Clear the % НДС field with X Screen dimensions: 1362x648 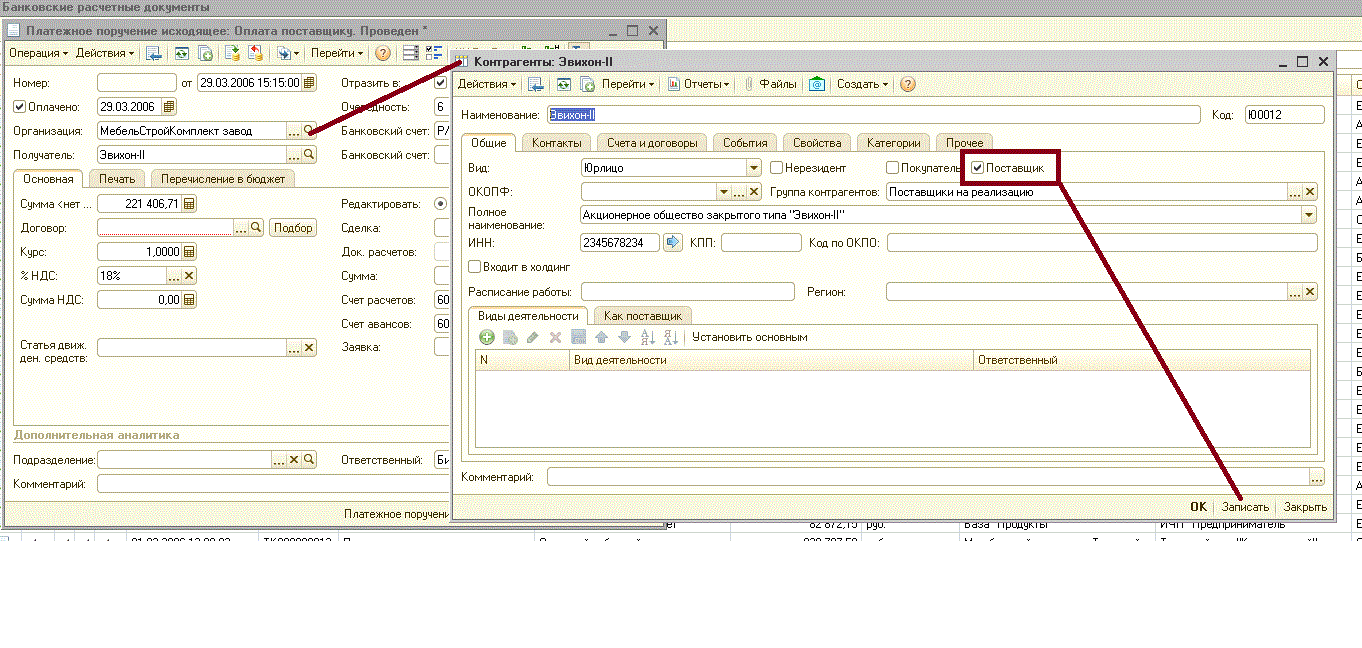[x=188, y=276]
